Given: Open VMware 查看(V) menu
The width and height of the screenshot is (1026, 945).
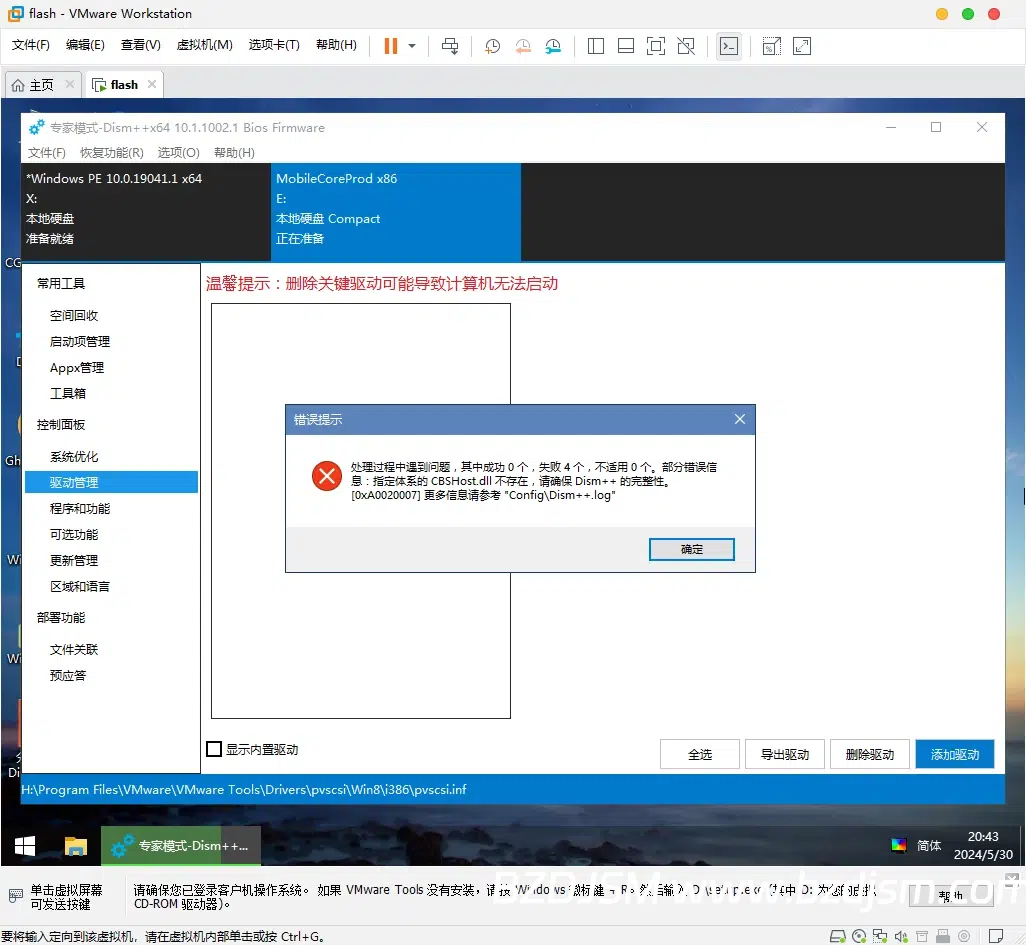Looking at the screenshot, I should pos(141,45).
